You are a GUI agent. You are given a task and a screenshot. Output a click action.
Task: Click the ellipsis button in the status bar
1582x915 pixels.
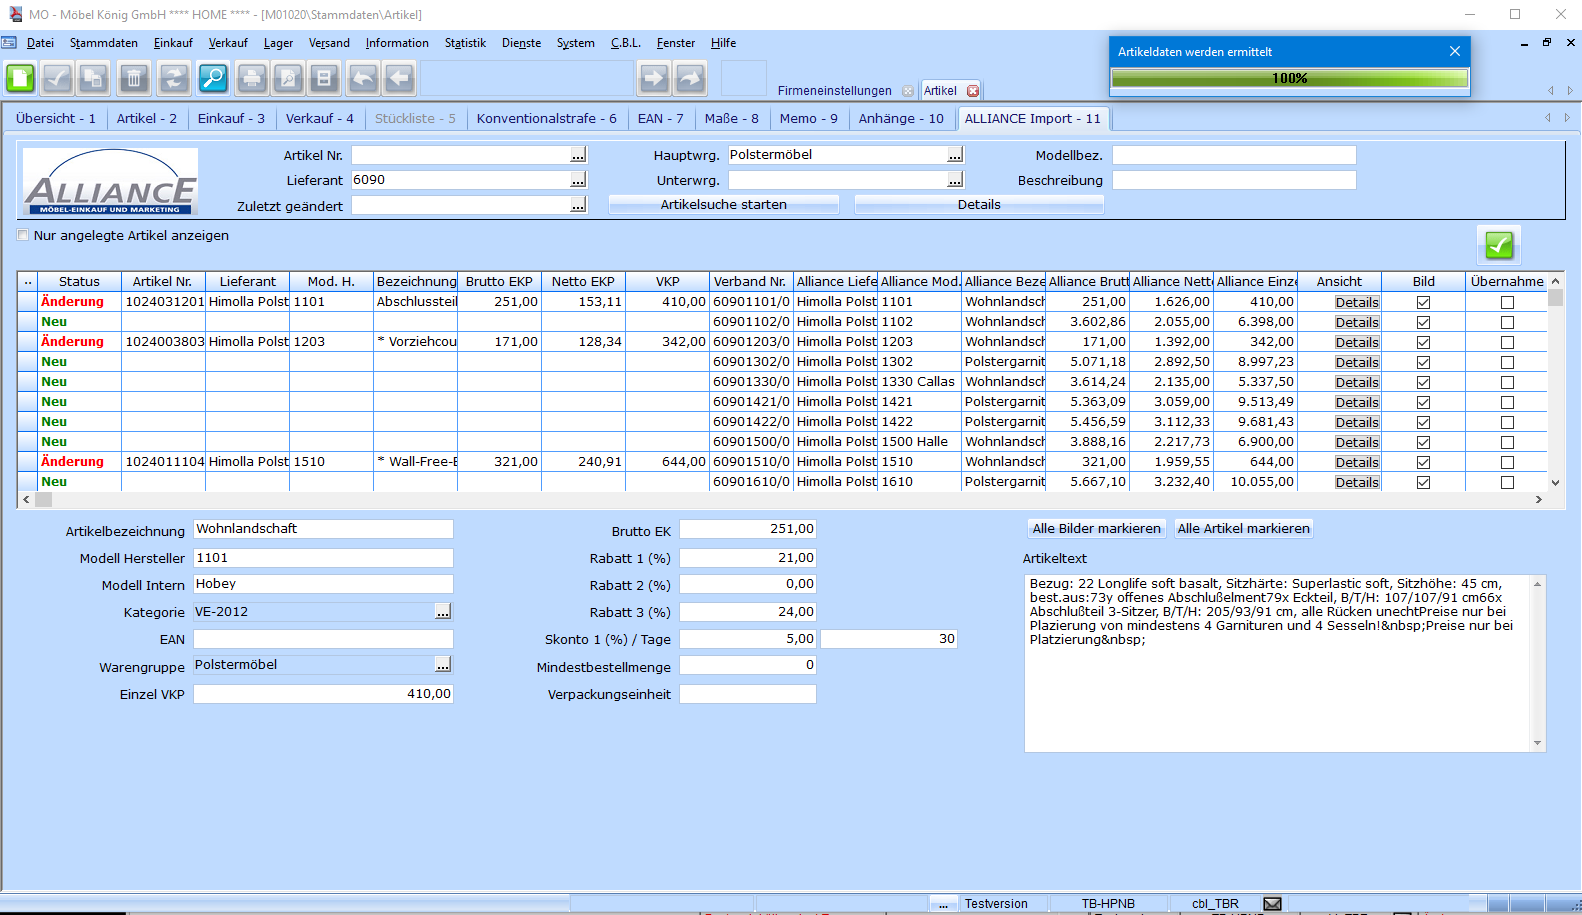tap(943, 903)
